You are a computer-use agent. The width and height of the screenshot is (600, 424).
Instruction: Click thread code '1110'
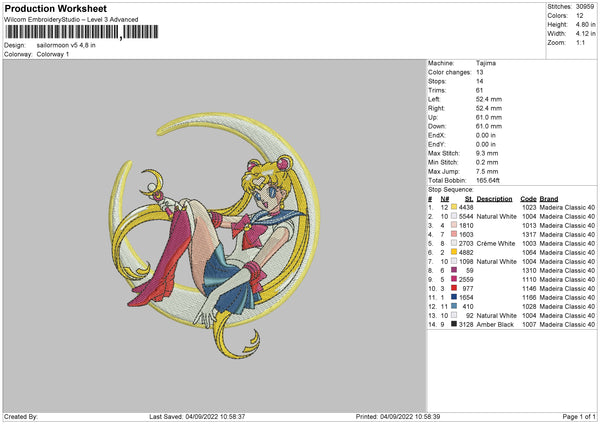pos(529,279)
